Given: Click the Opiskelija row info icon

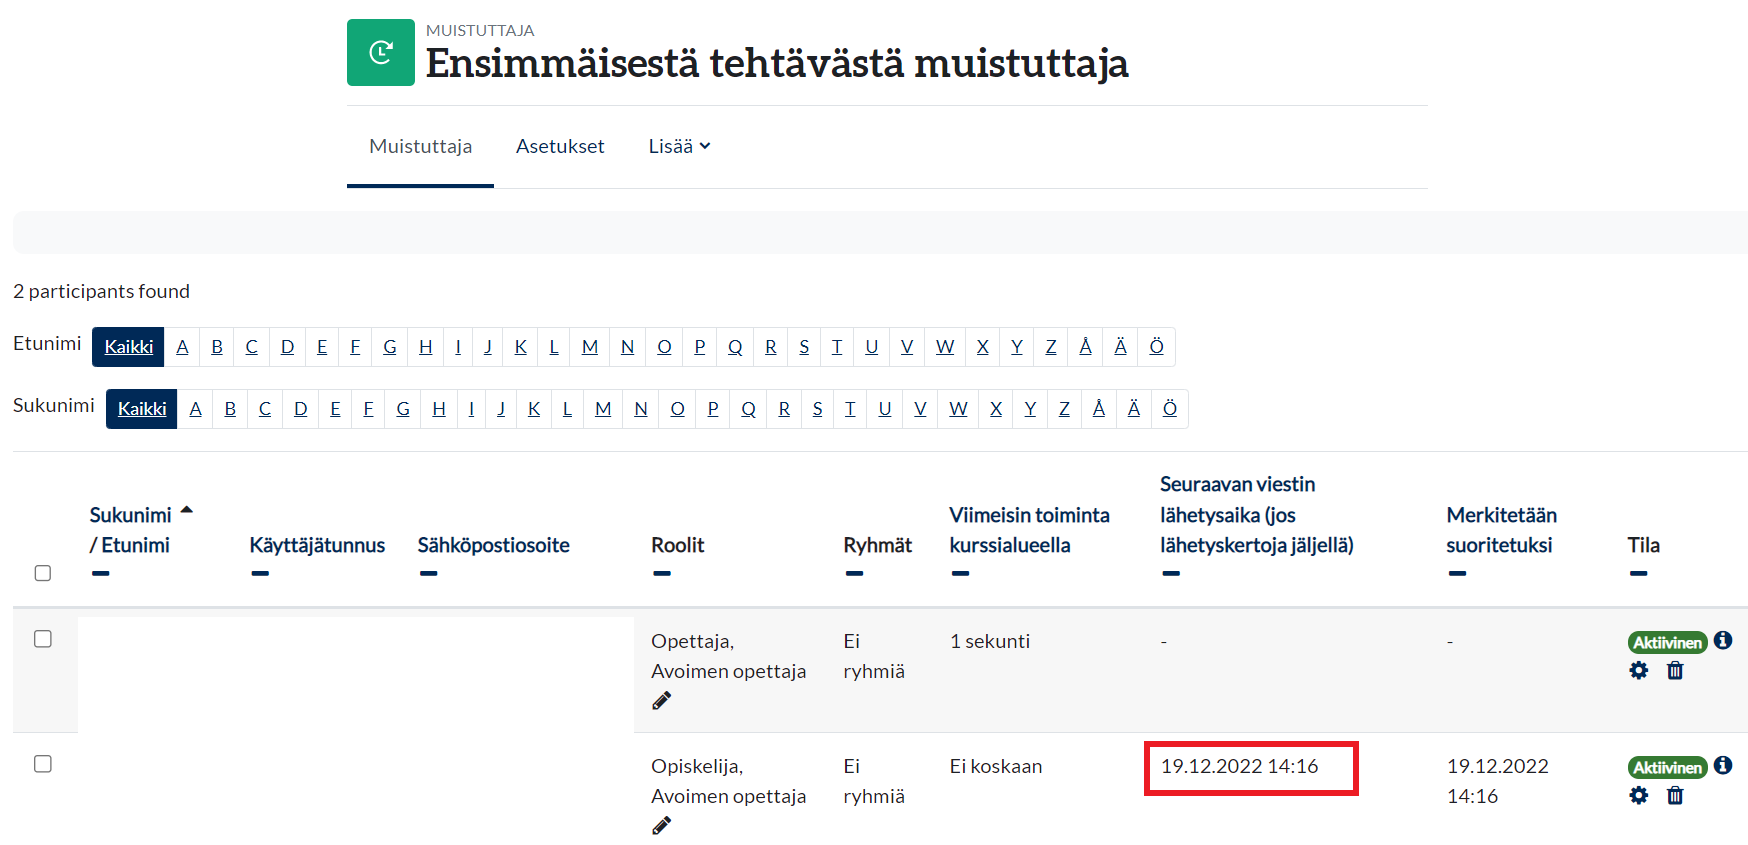Looking at the screenshot, I should coord(1722,765).
